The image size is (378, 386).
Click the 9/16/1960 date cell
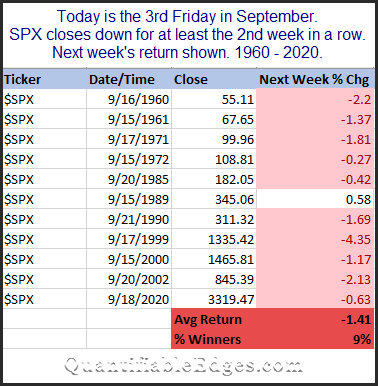pyautogui.click(x=129, y=99)
